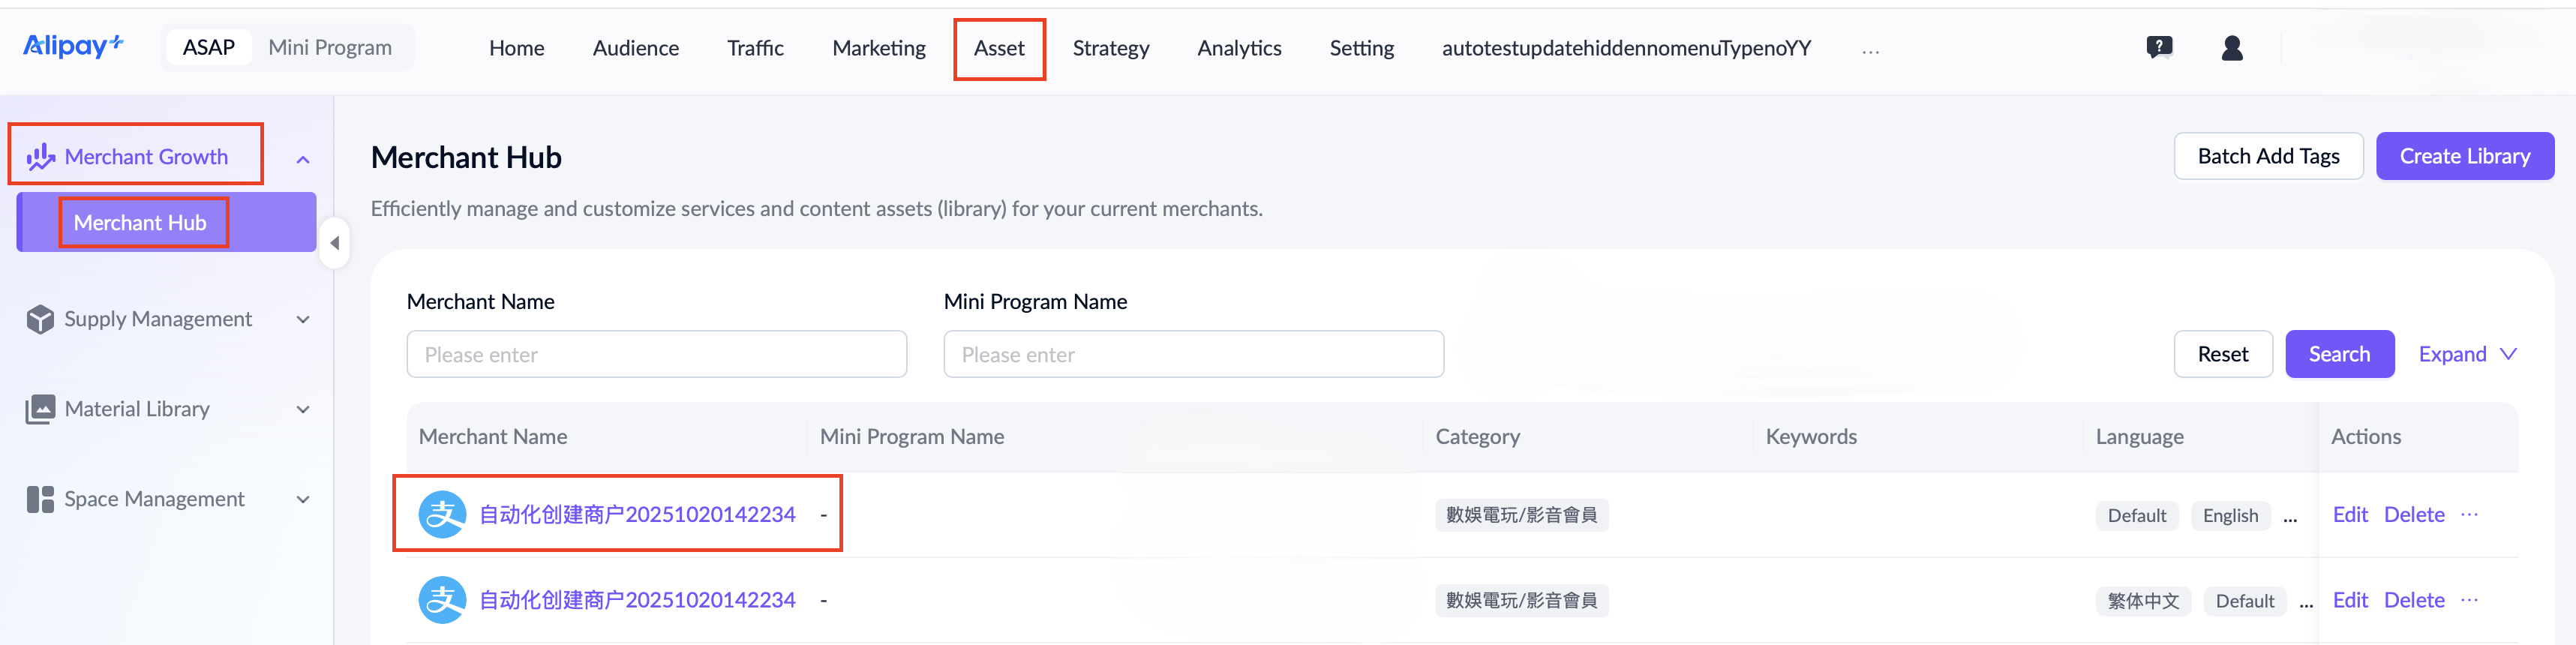The height and width of the screenshot is (645, 2576).
Task: Click the Create Library button
Action: (x=2464, y=156)
